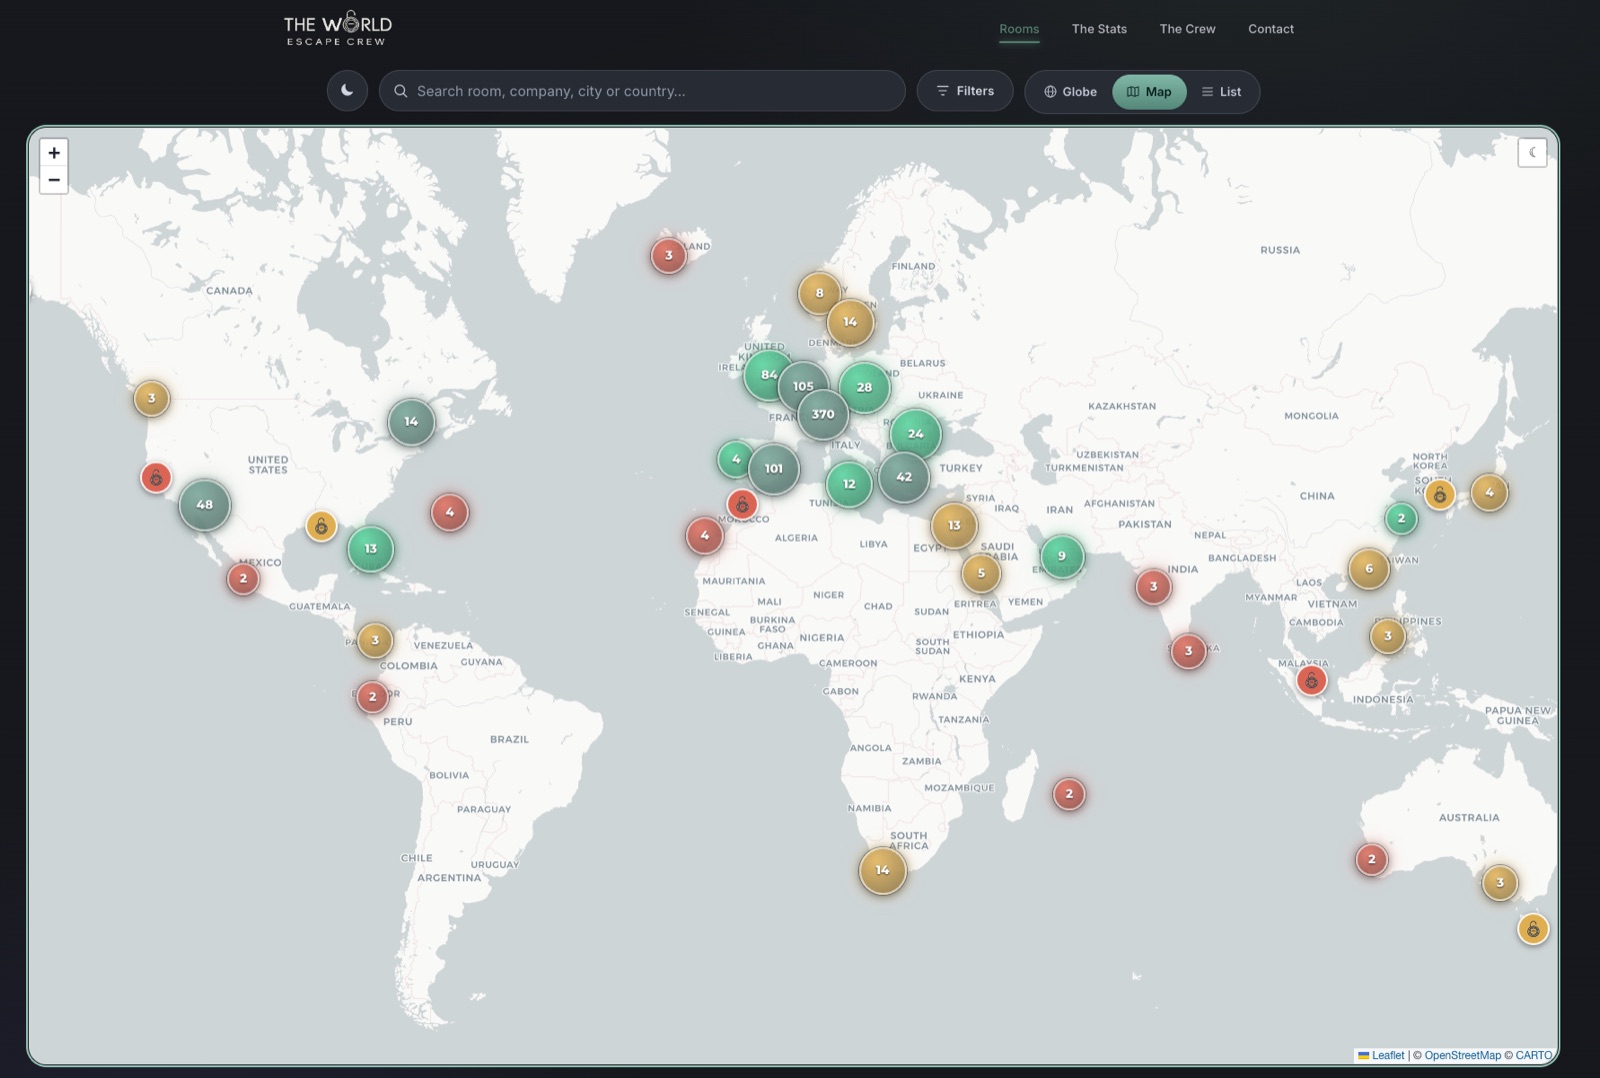Open The Crew page
Screen dimensions: 1600x1078
pos(1187,29)
